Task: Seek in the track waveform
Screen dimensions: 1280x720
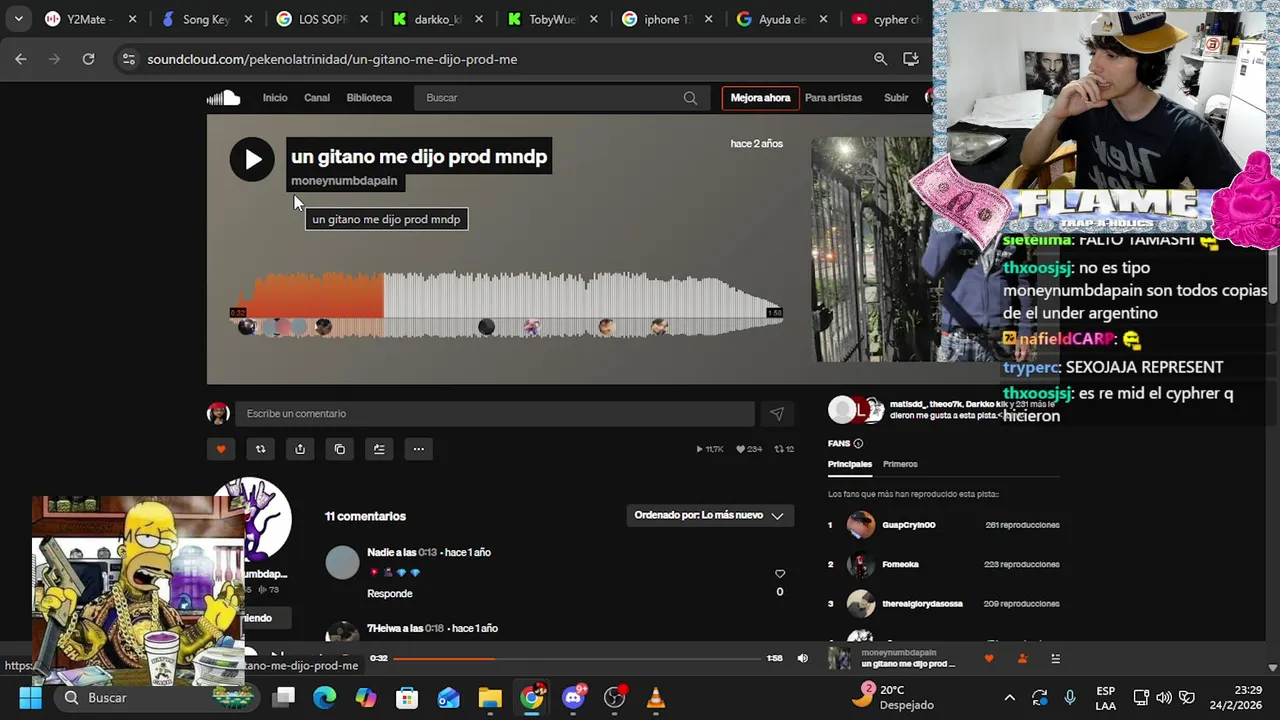Action: pos(508,305)
